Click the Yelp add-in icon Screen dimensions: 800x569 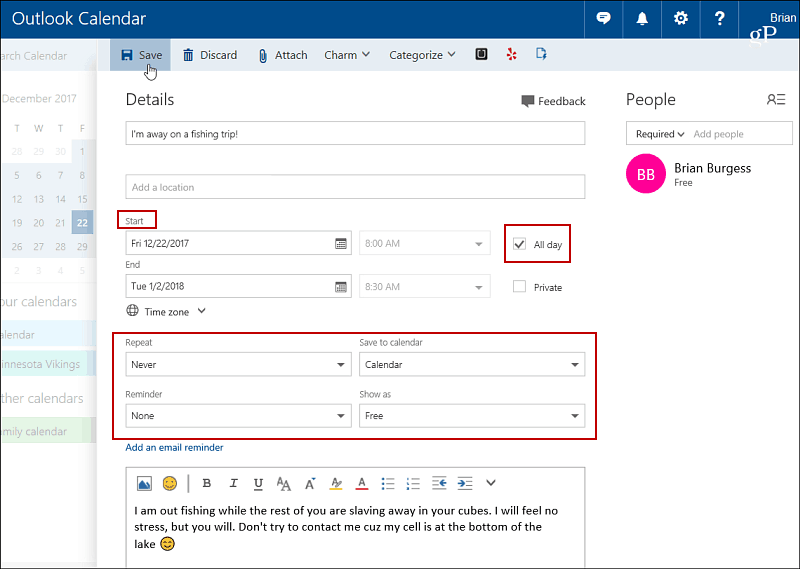coord(511,54)
